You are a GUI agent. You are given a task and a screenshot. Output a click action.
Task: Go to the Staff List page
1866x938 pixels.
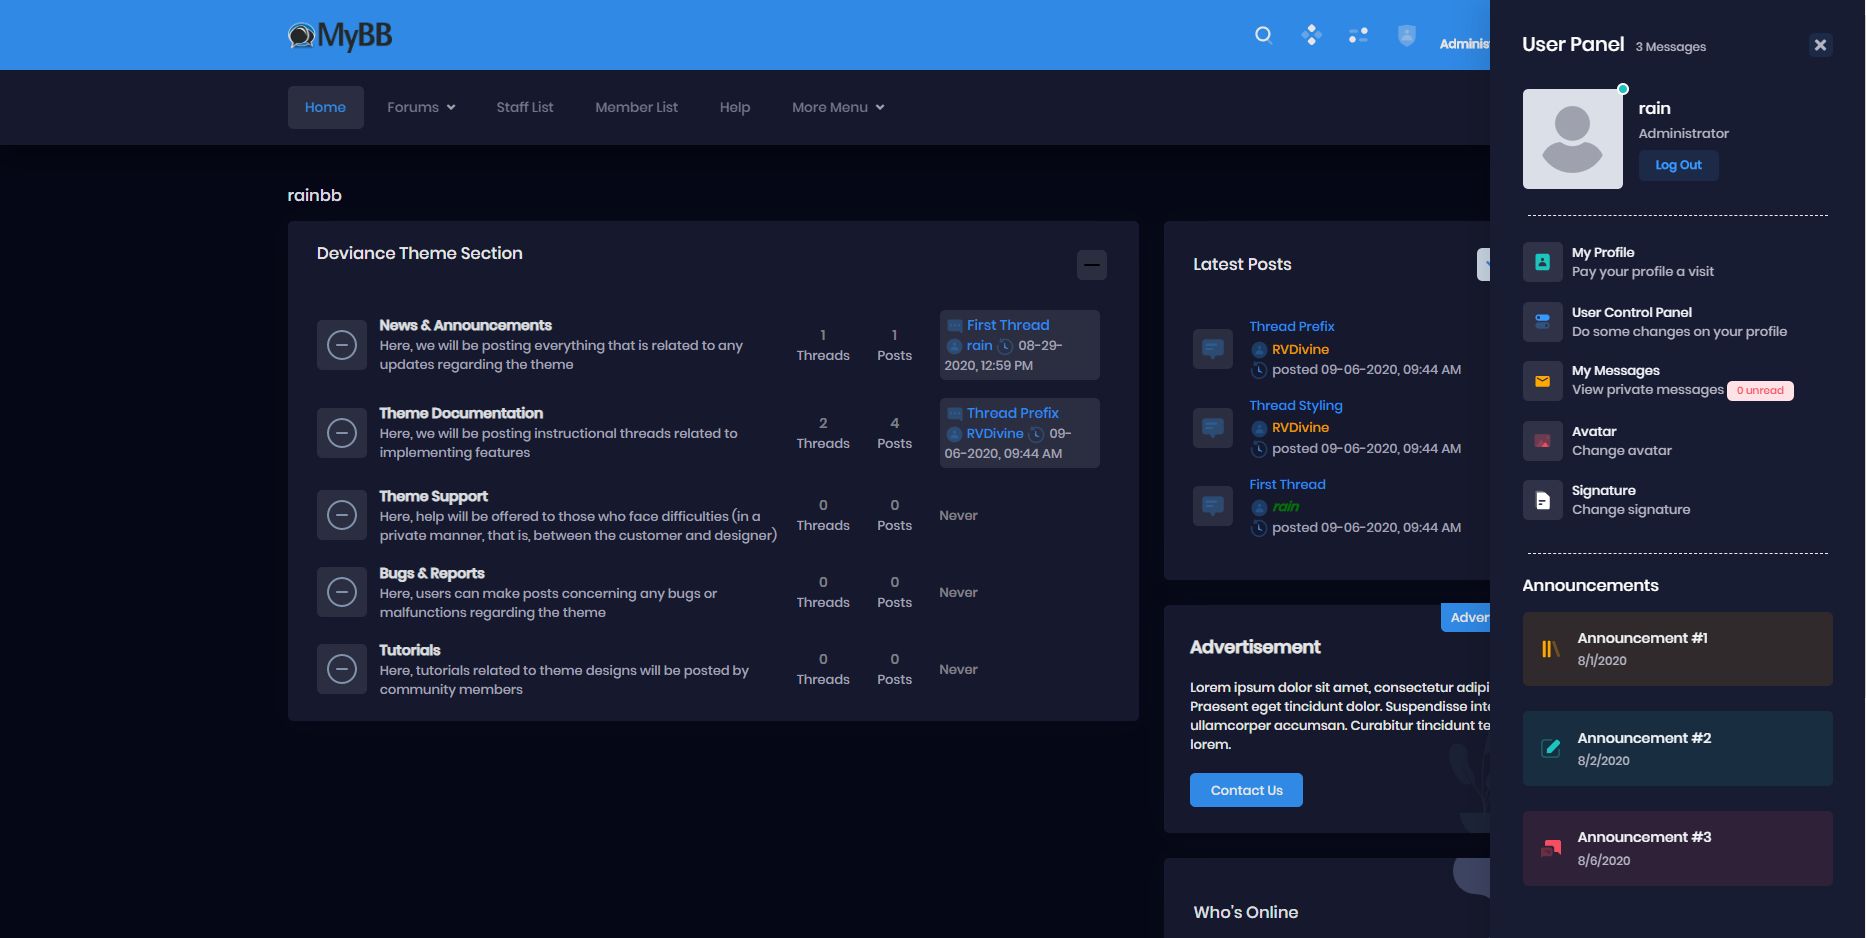pyautogui.click(x=525, y=107)
